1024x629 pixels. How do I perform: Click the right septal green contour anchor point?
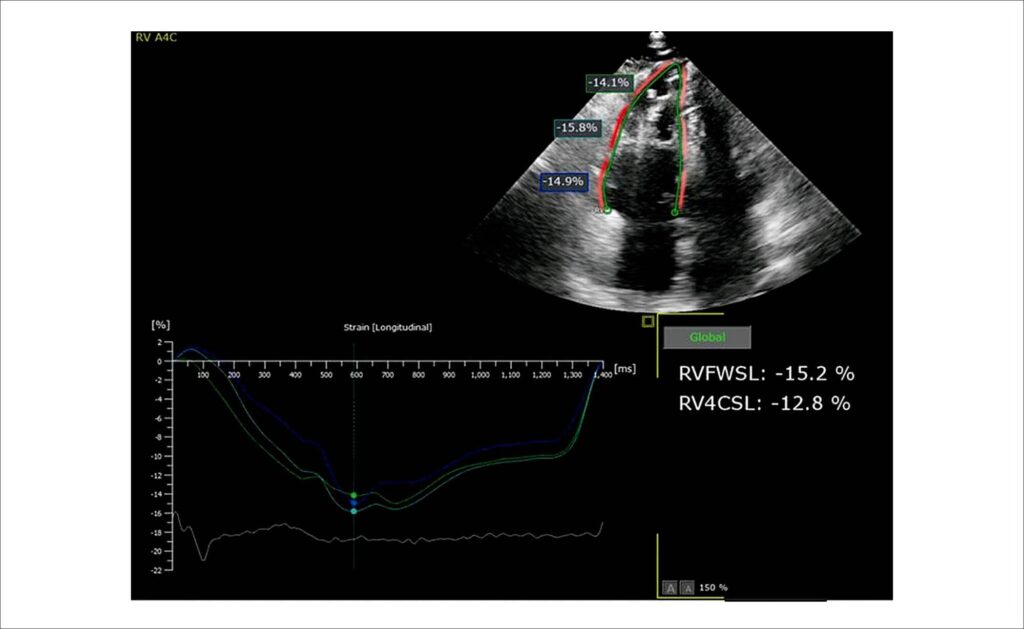click(x=675, y=212)
